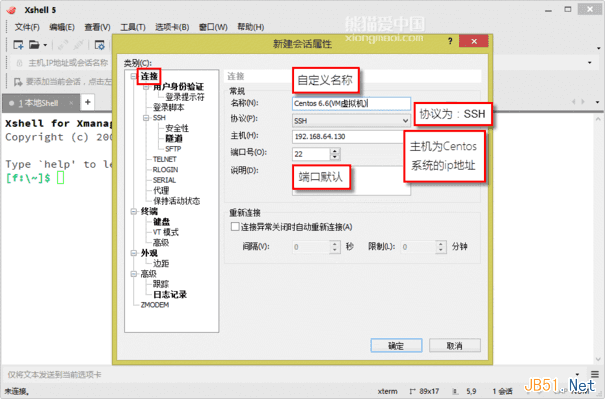Increase 间隔 seconds with up arrow

(335, 244)
